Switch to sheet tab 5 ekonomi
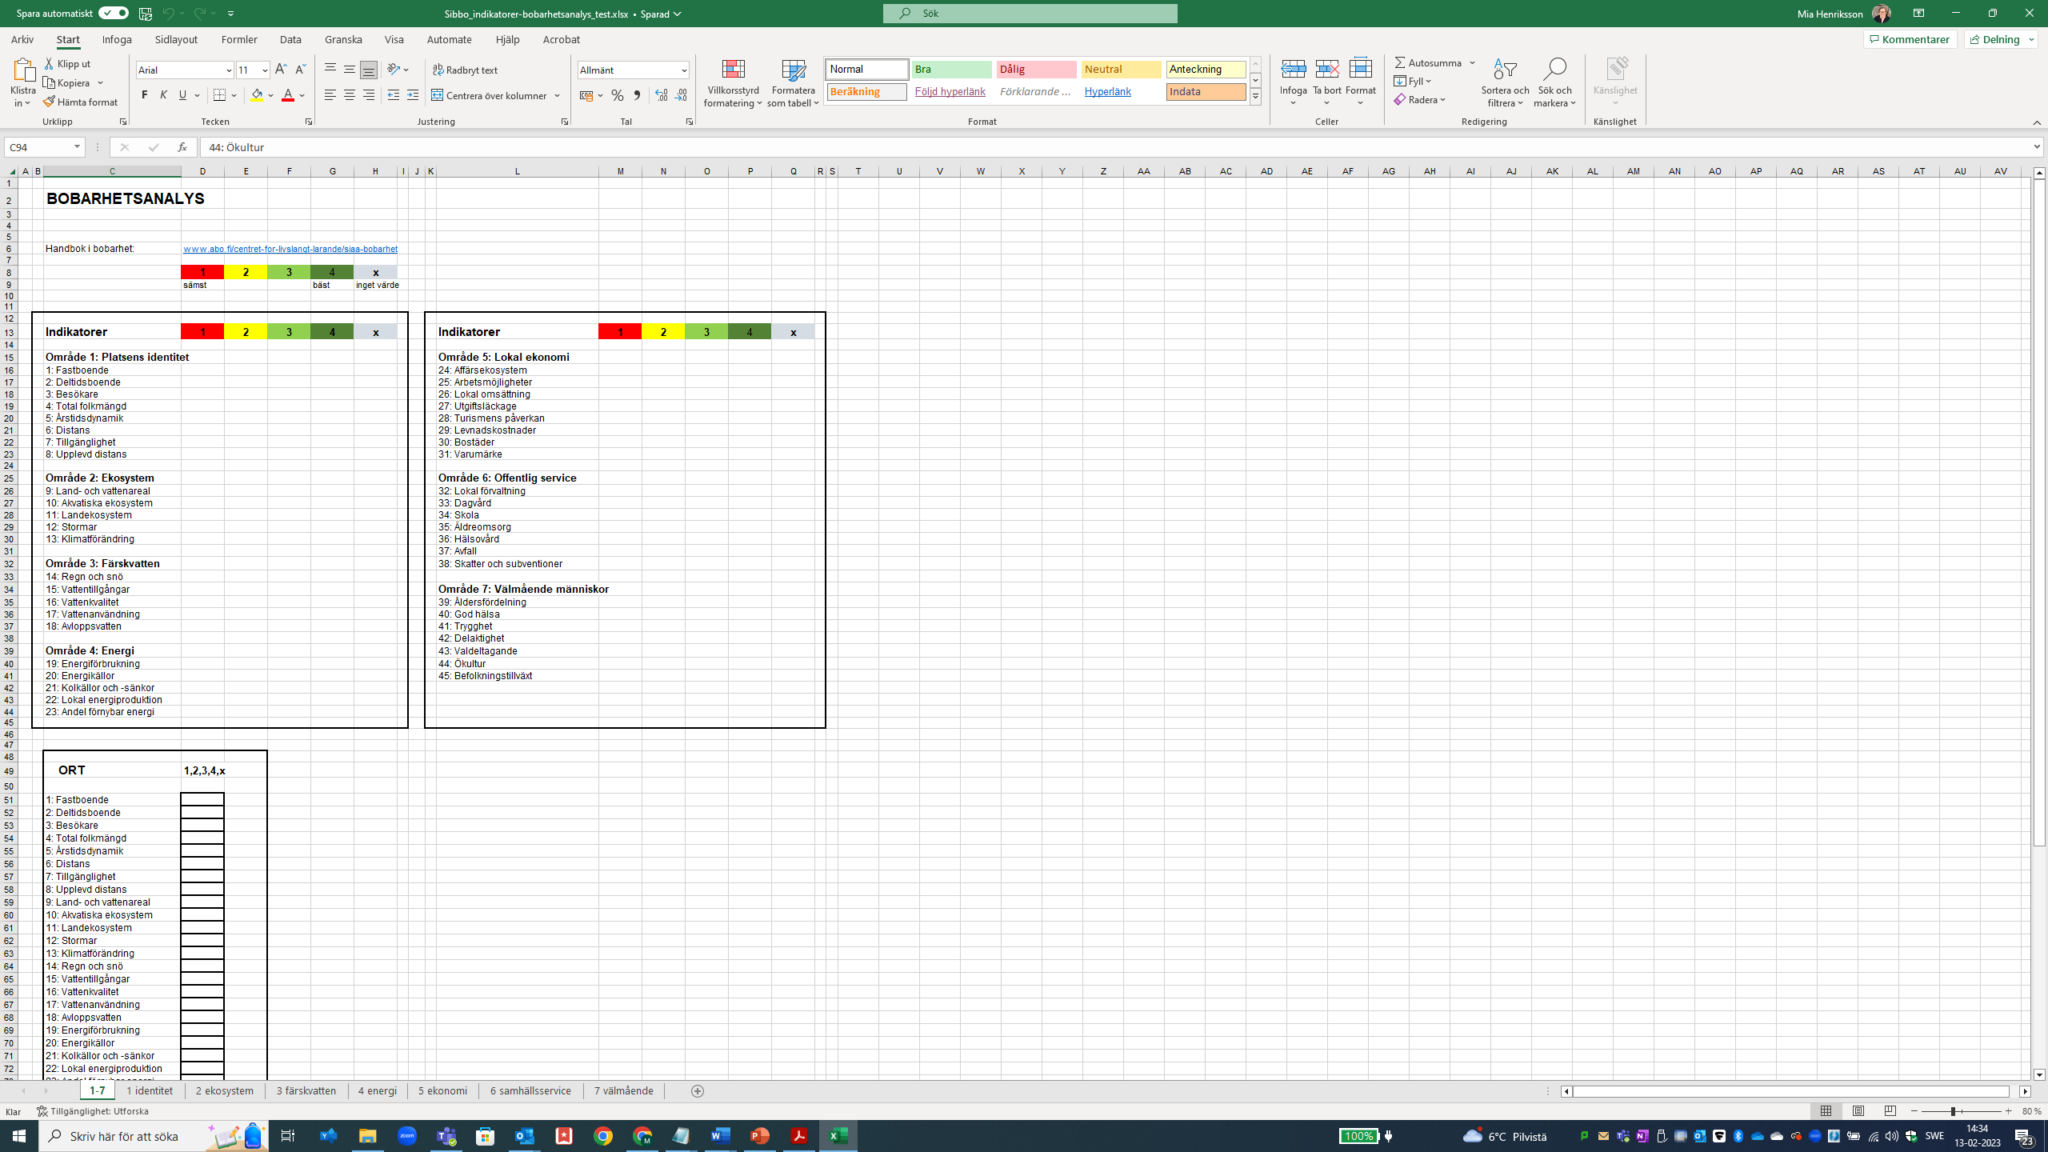Image resolution: width=2048 pixels, height=1152 pixels. point(442,1091)
